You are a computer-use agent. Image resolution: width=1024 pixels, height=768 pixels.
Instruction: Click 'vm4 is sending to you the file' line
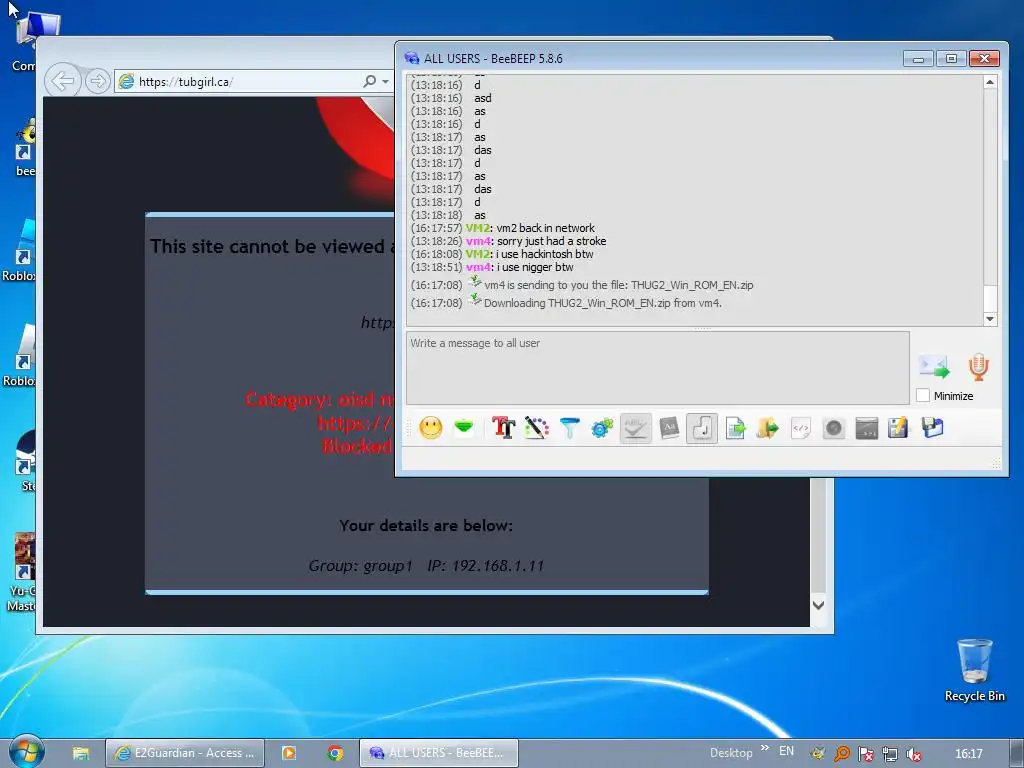click(618, 285)
